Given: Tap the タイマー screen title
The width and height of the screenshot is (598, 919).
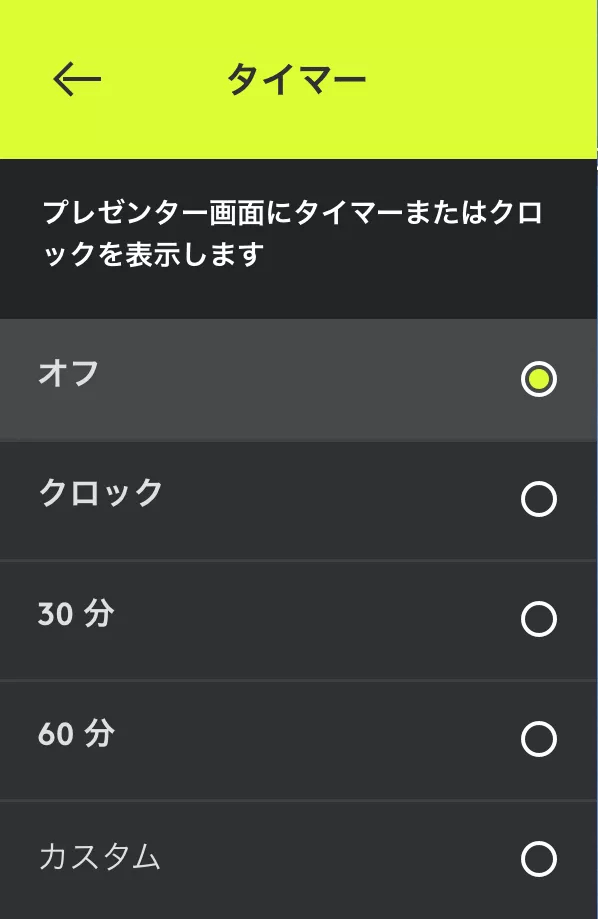Looking at the screenshot, I should coord(296,78).
